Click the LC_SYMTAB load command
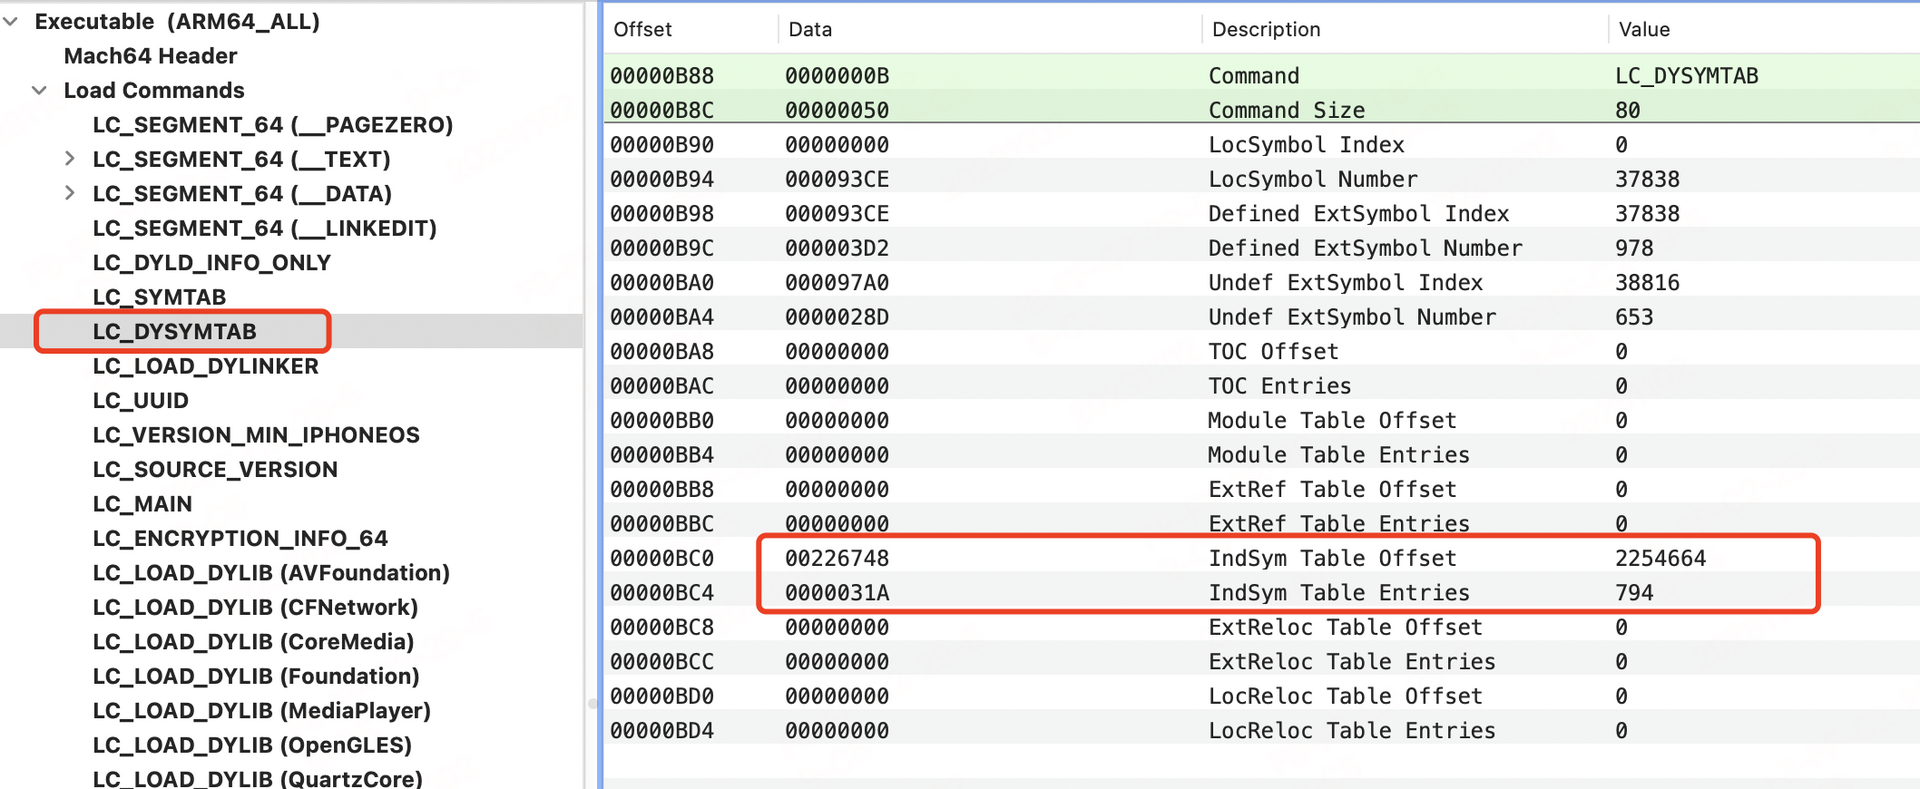The image size is (1920, 789). click(159, 297)
